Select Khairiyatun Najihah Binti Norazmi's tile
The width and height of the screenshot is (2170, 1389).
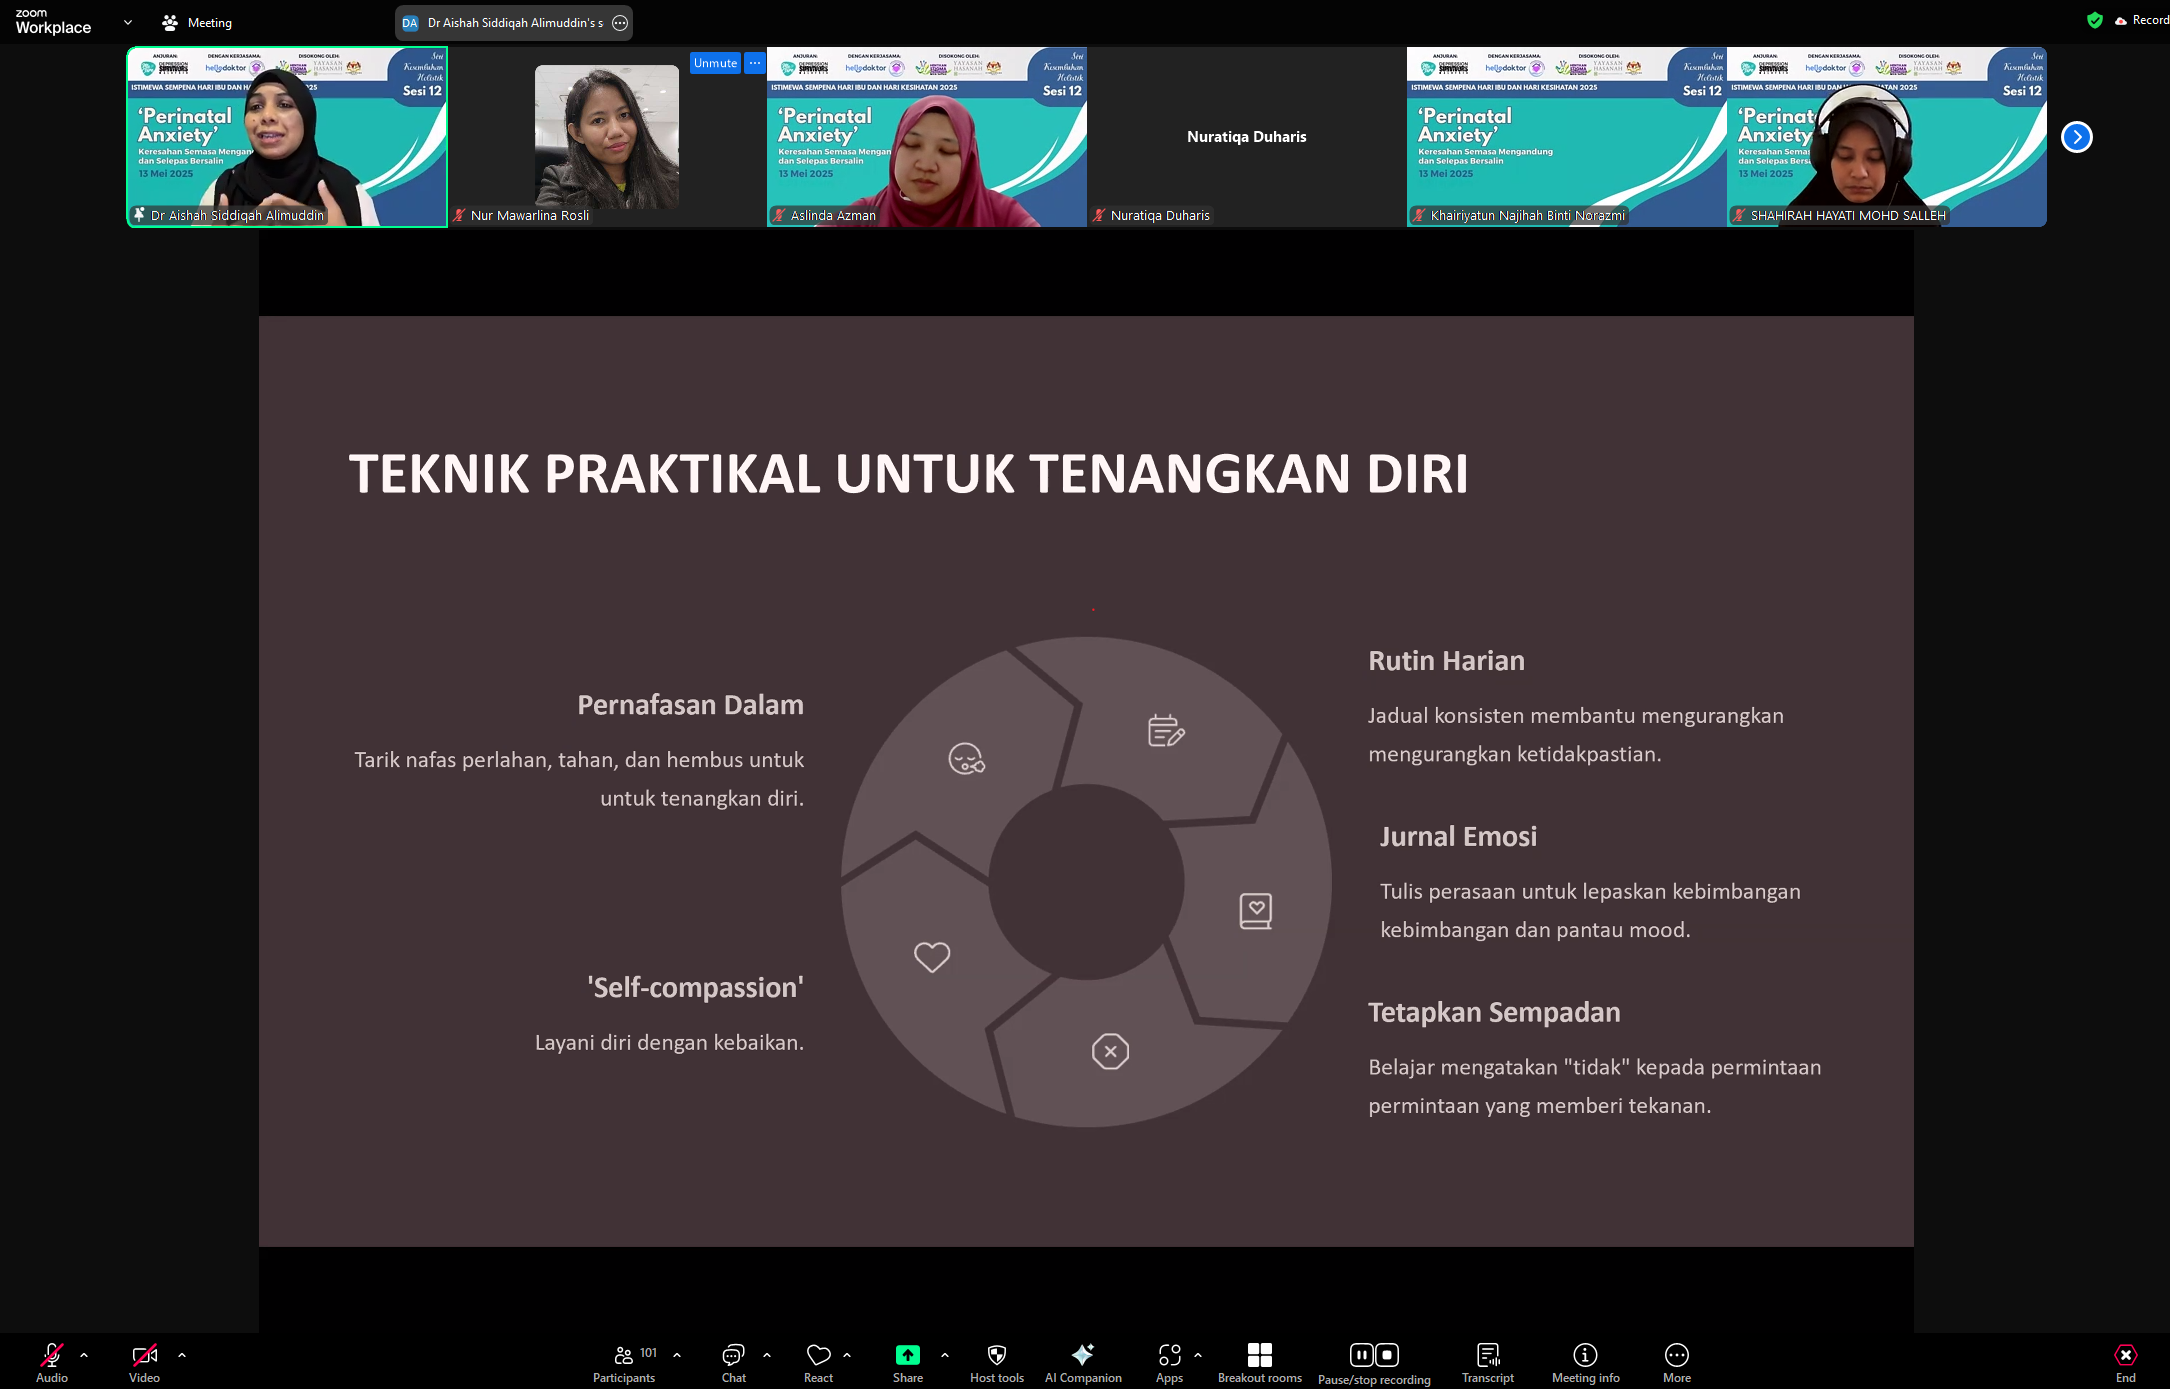tap(1567, 137)
